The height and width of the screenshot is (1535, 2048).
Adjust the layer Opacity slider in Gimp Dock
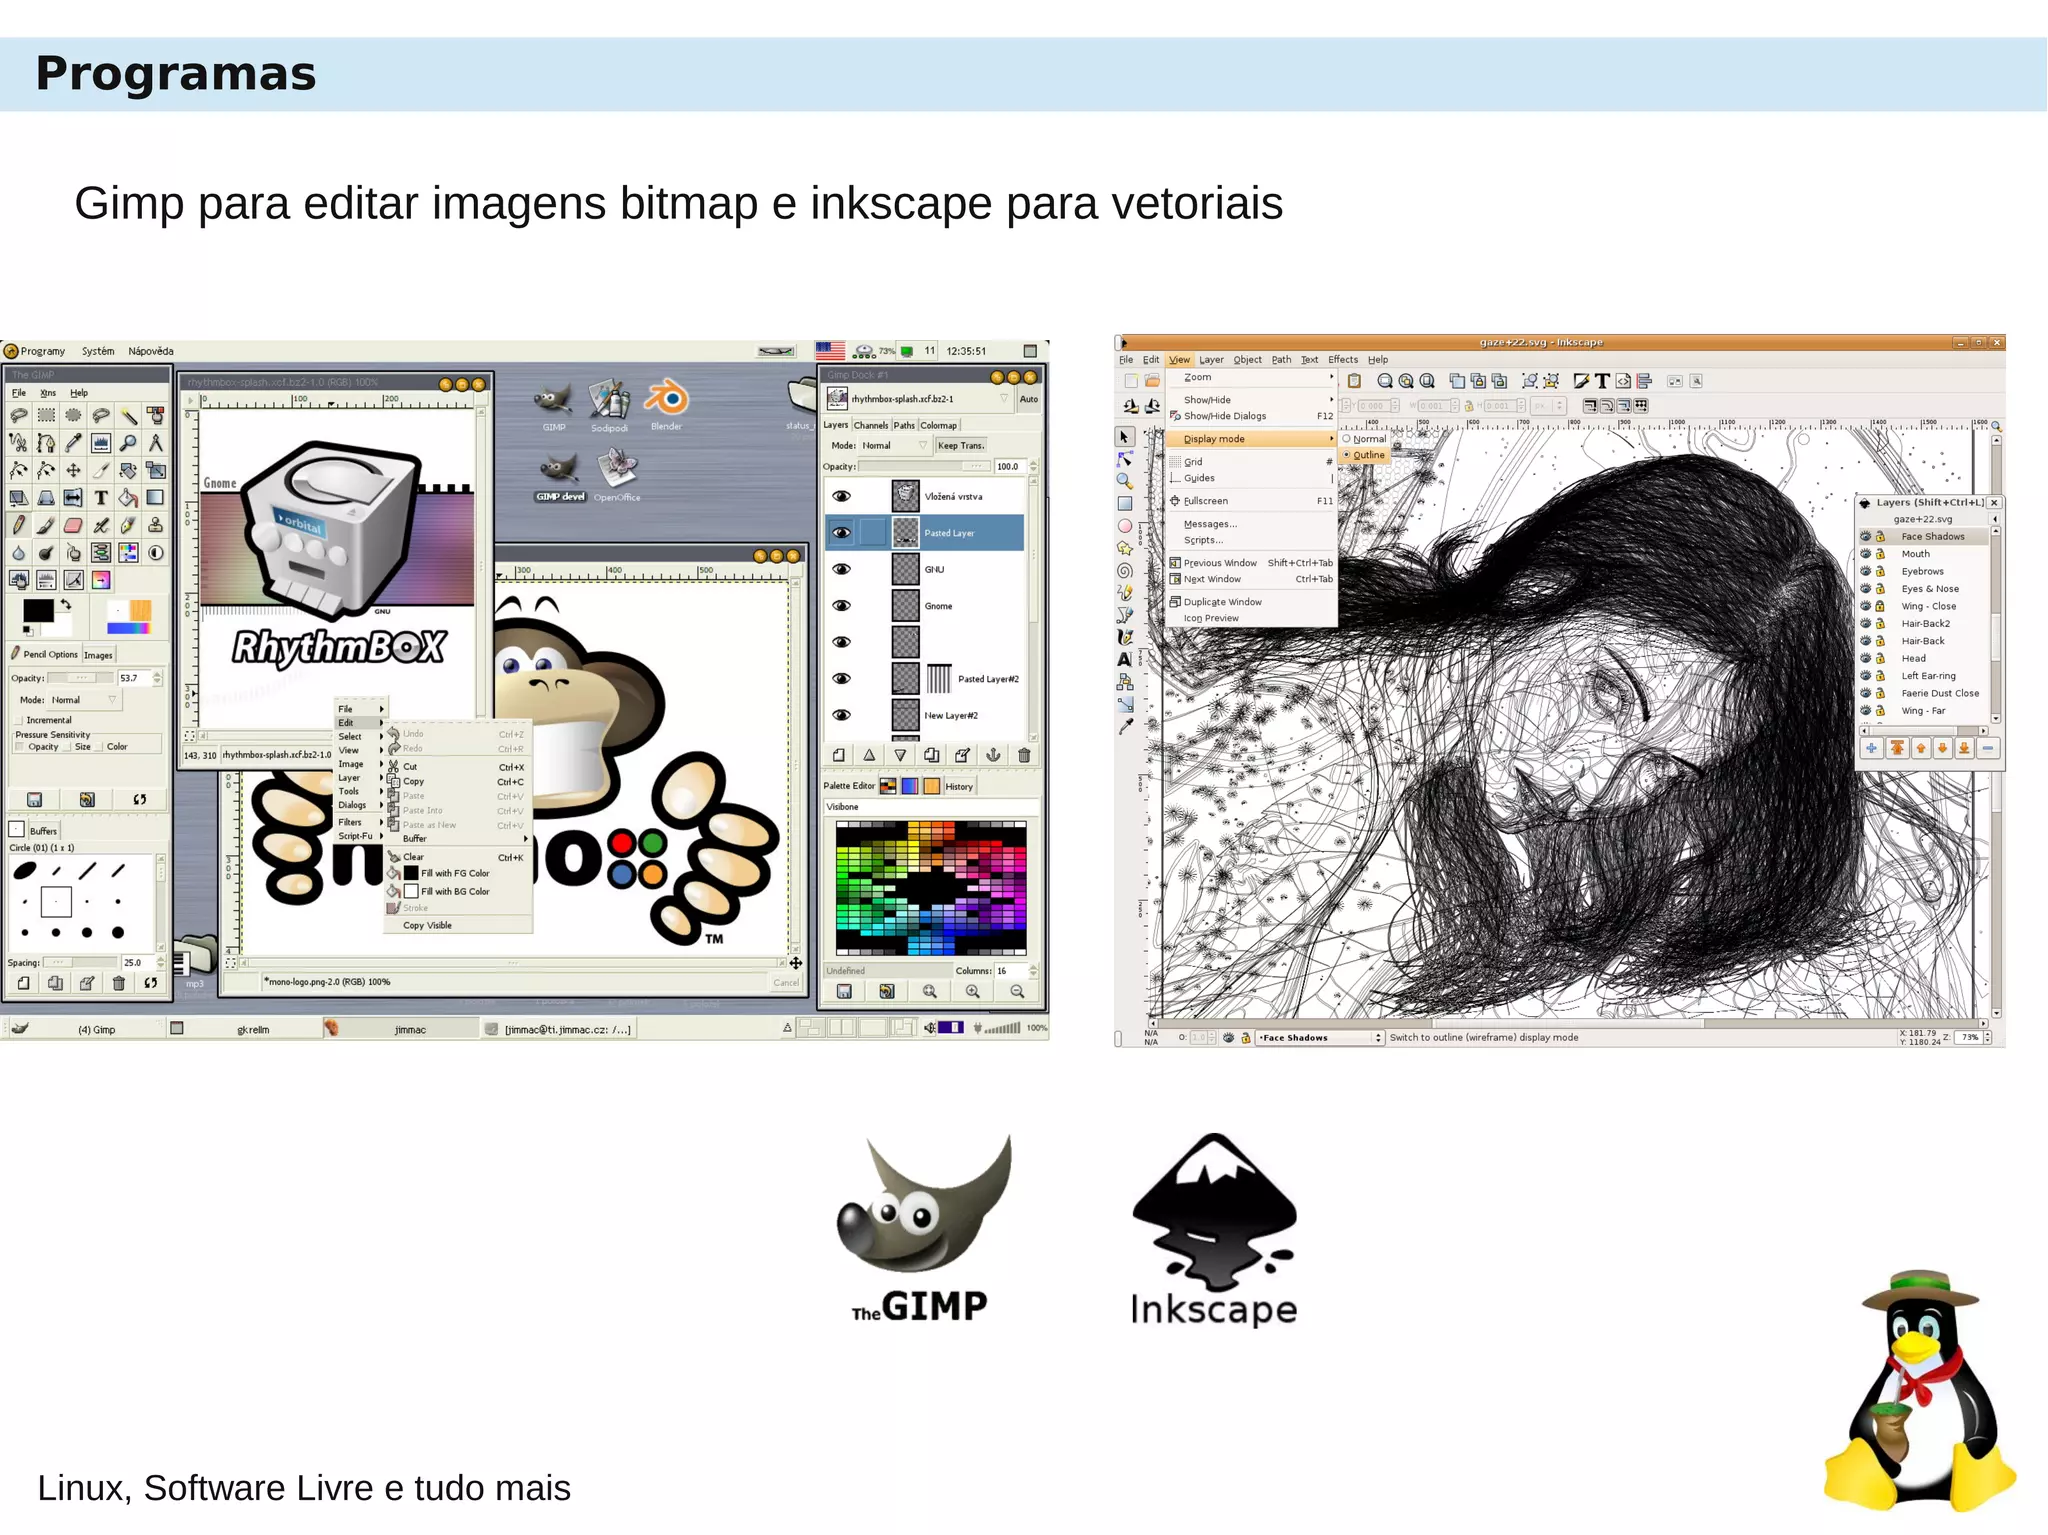point(925,467)
